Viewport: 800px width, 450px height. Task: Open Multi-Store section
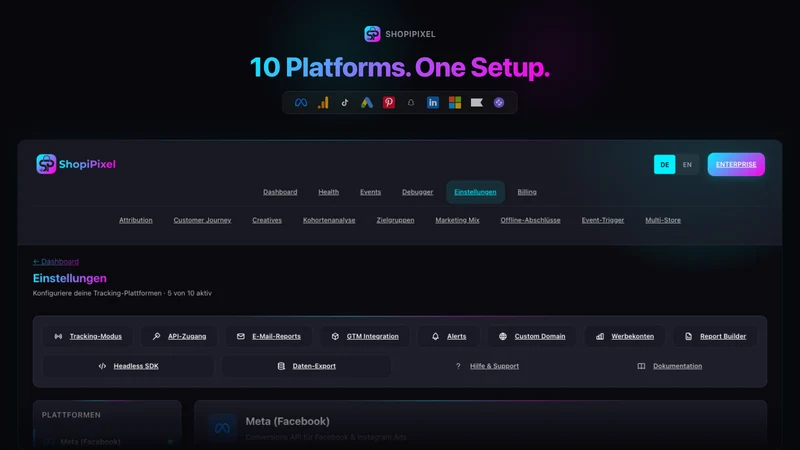pyautogui.click(x=663, y=220)
